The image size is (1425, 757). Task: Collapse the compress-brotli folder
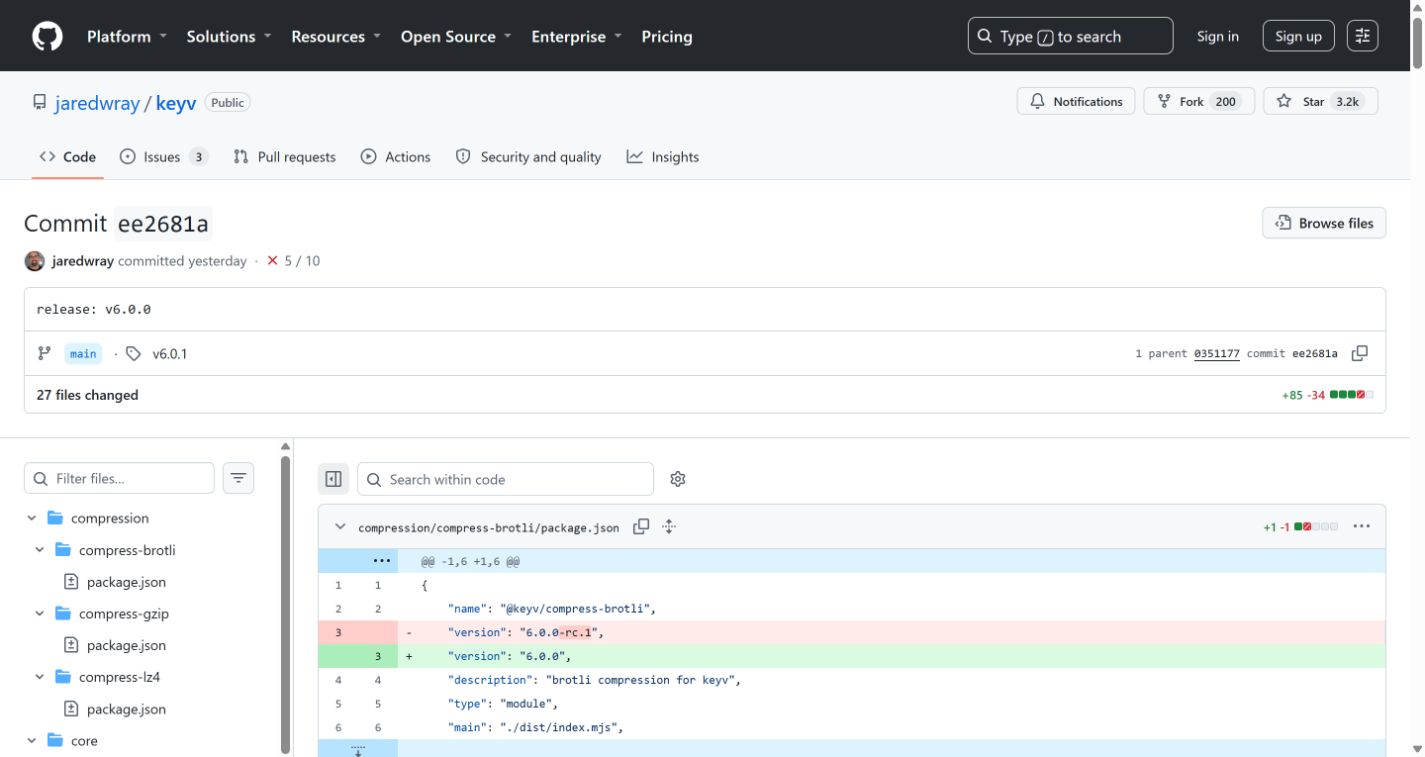[40, 550]
